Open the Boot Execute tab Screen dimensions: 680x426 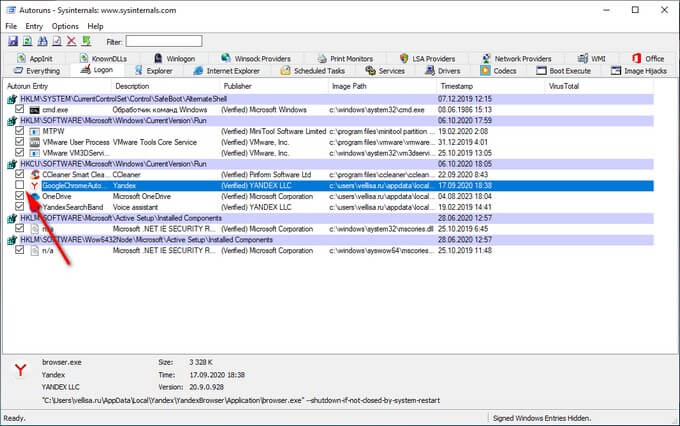pos(564,71)
